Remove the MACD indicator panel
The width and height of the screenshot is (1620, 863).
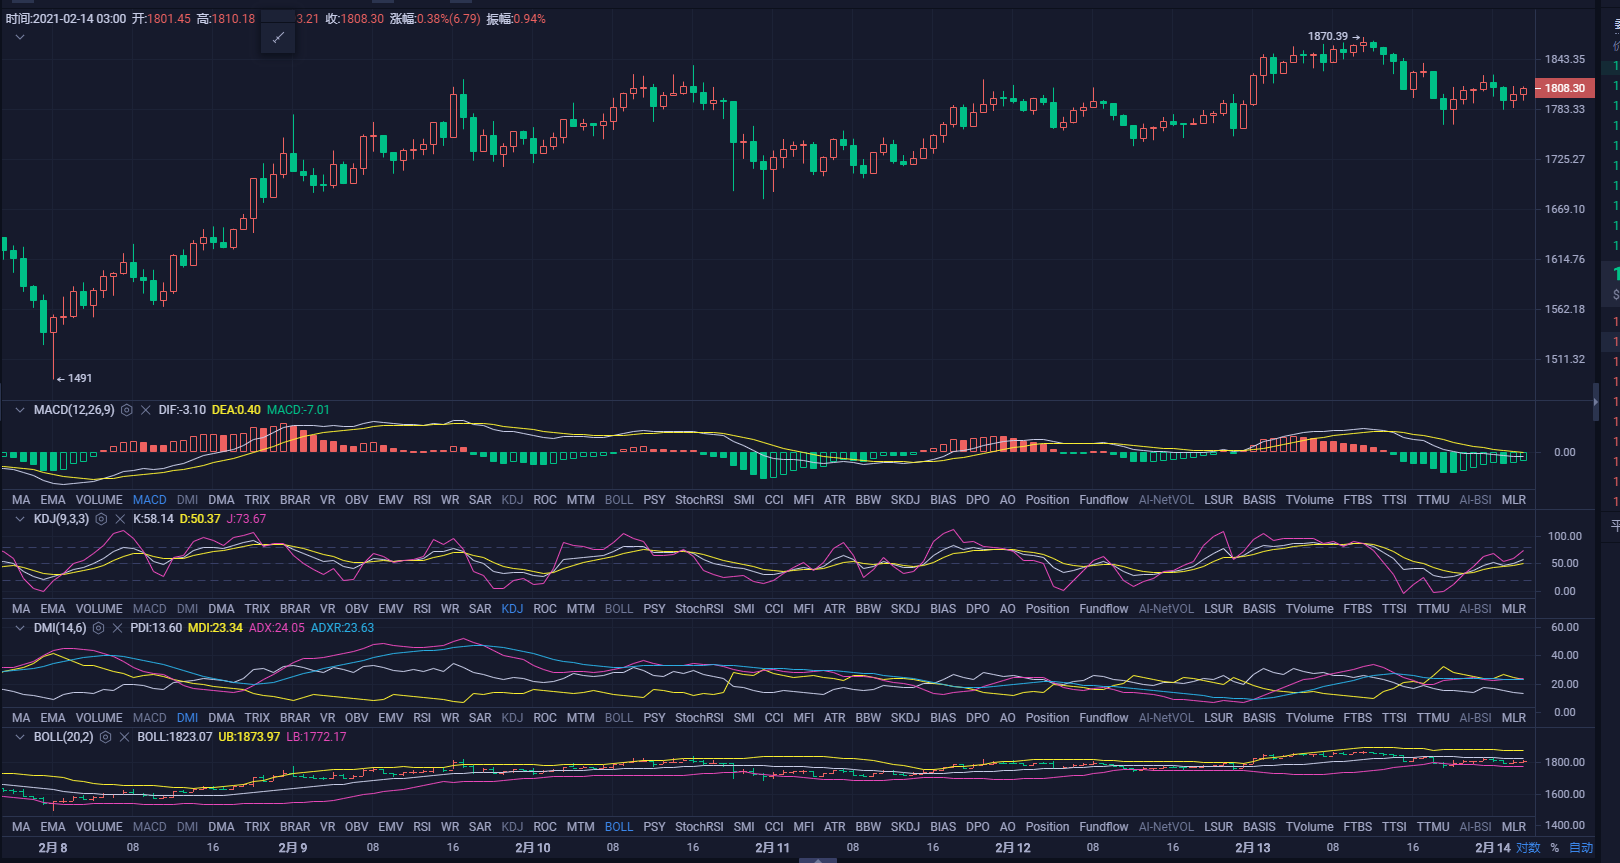pos(146,410)
